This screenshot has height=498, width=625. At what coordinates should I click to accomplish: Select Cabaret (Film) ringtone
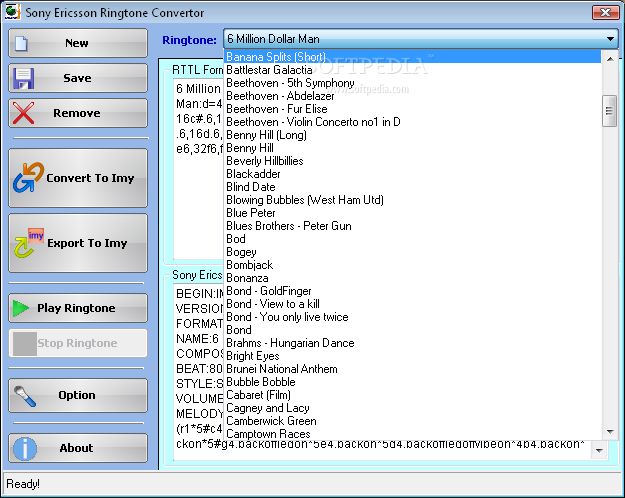tap(412, 395)
